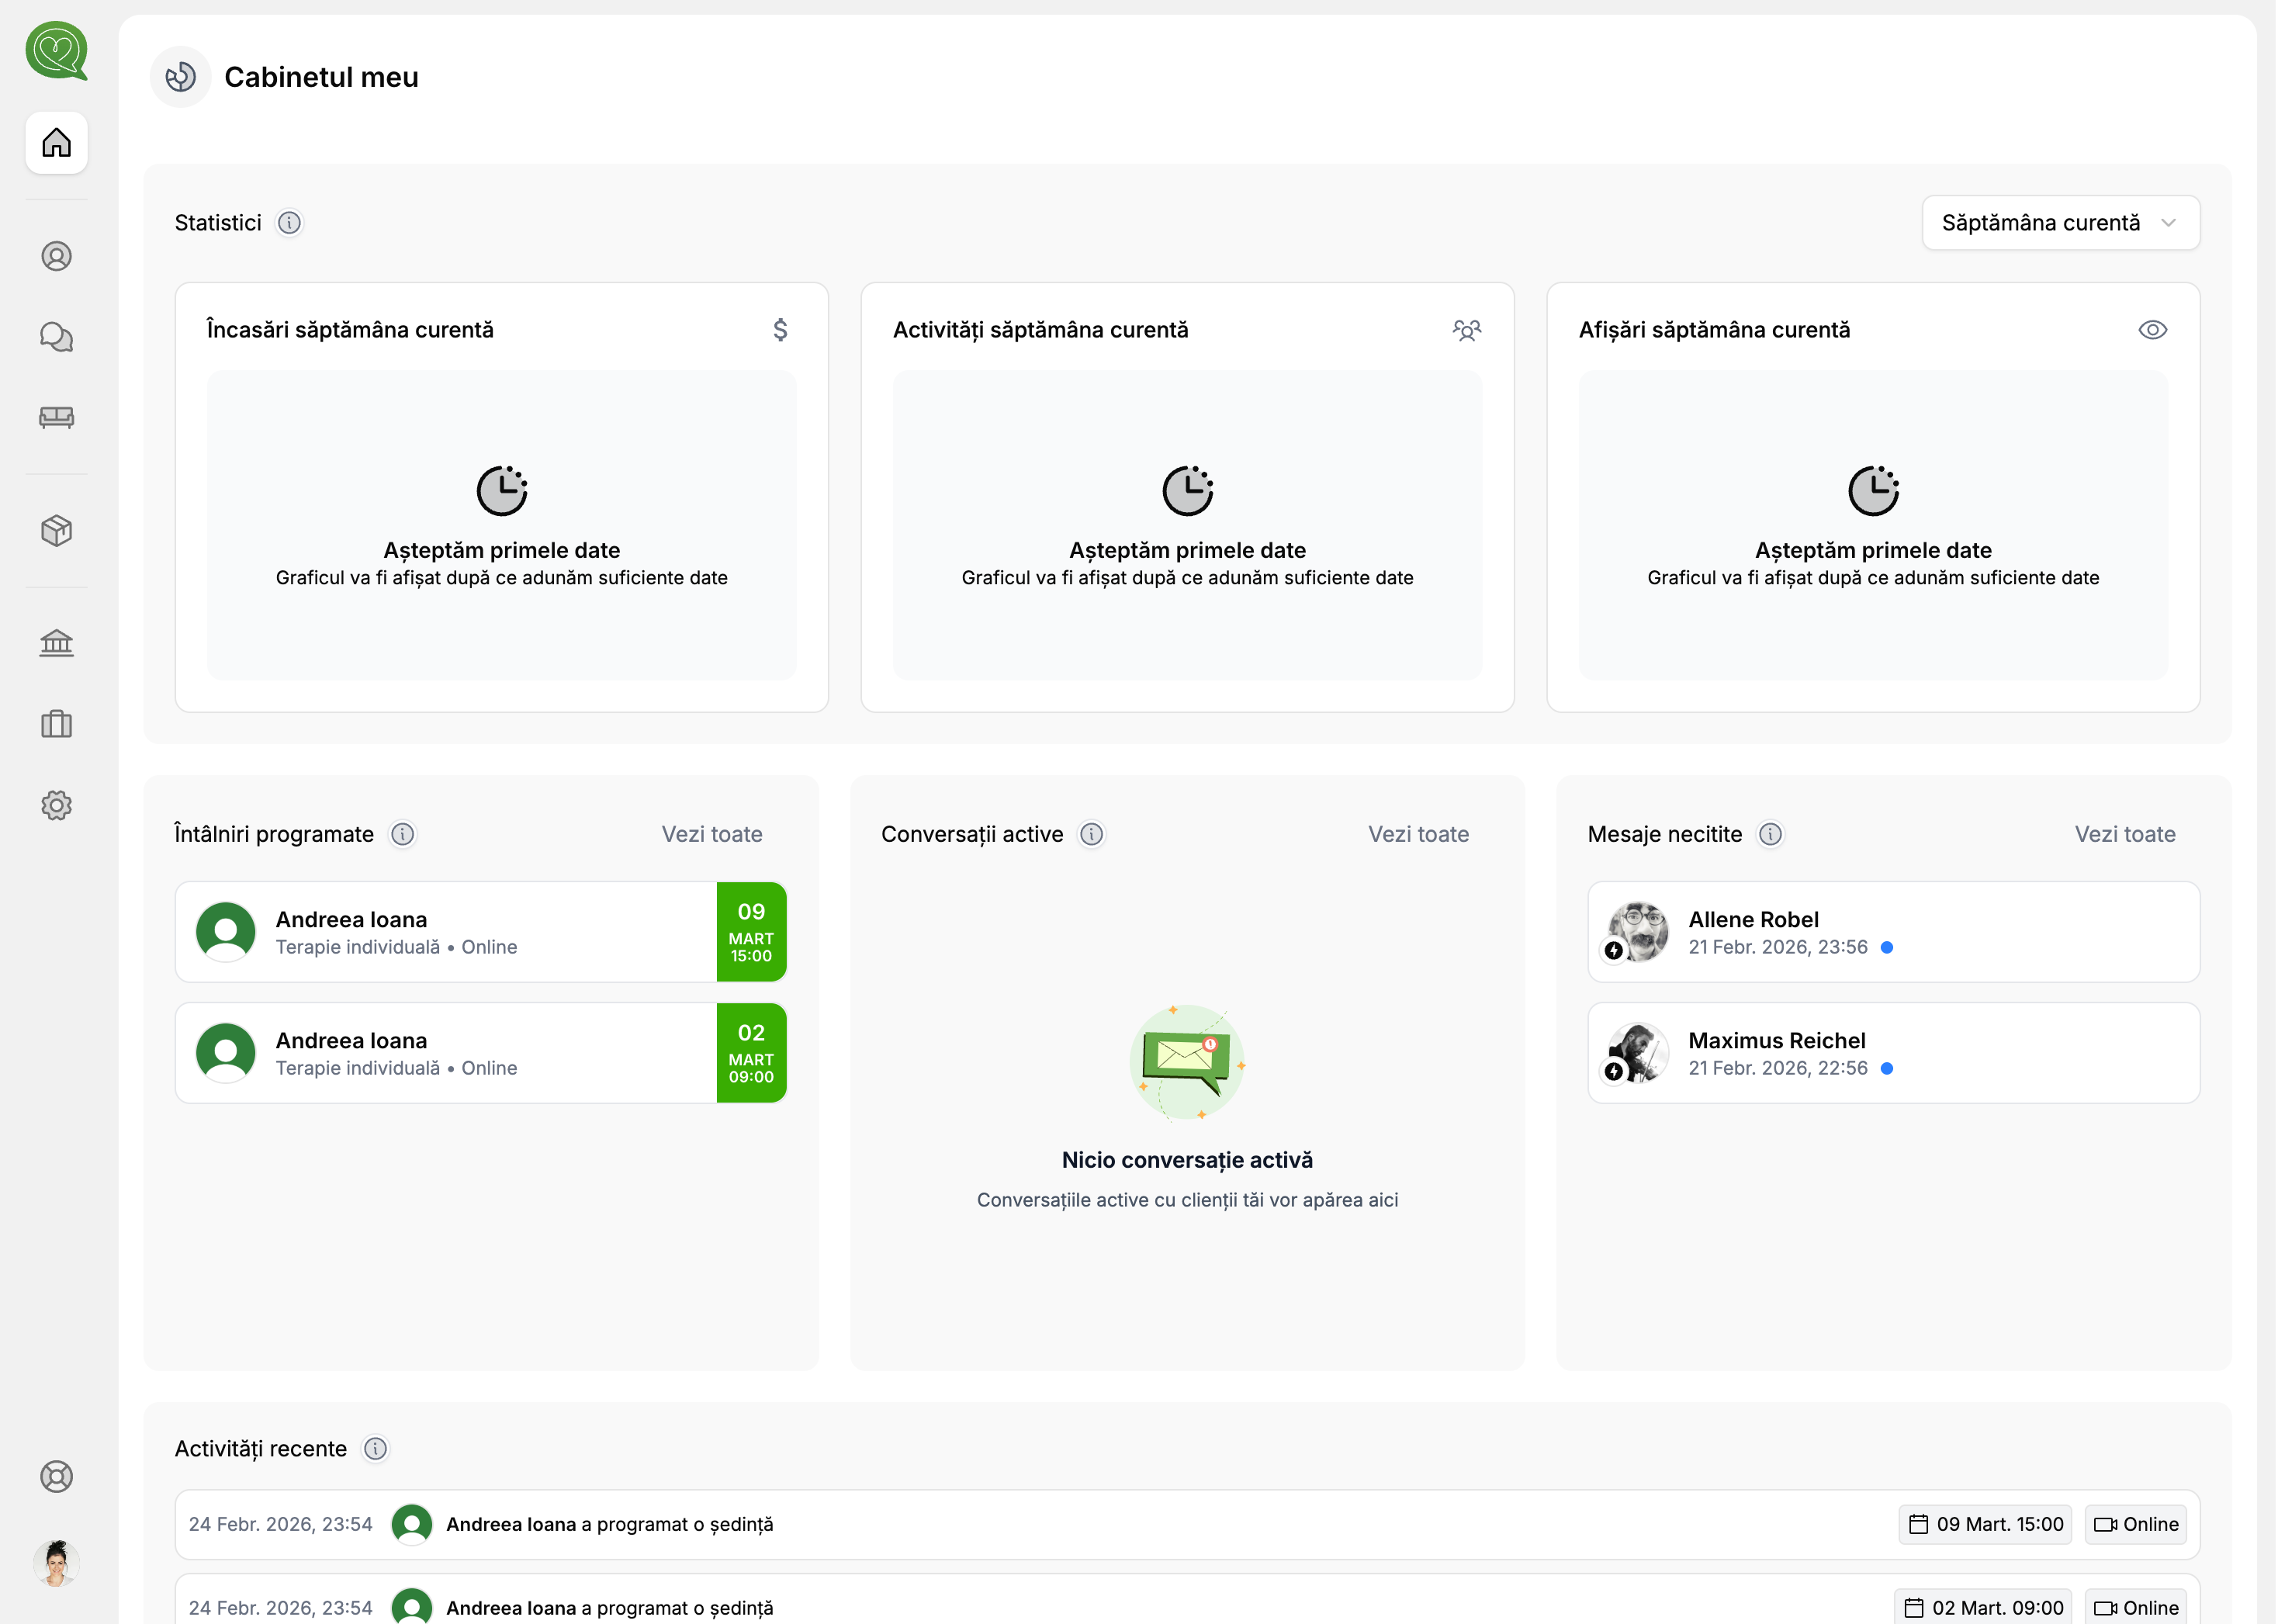Open the conversations chat icon in sidebar
This screenshot has width=2278, height=1624.
(x=56, y=337)
